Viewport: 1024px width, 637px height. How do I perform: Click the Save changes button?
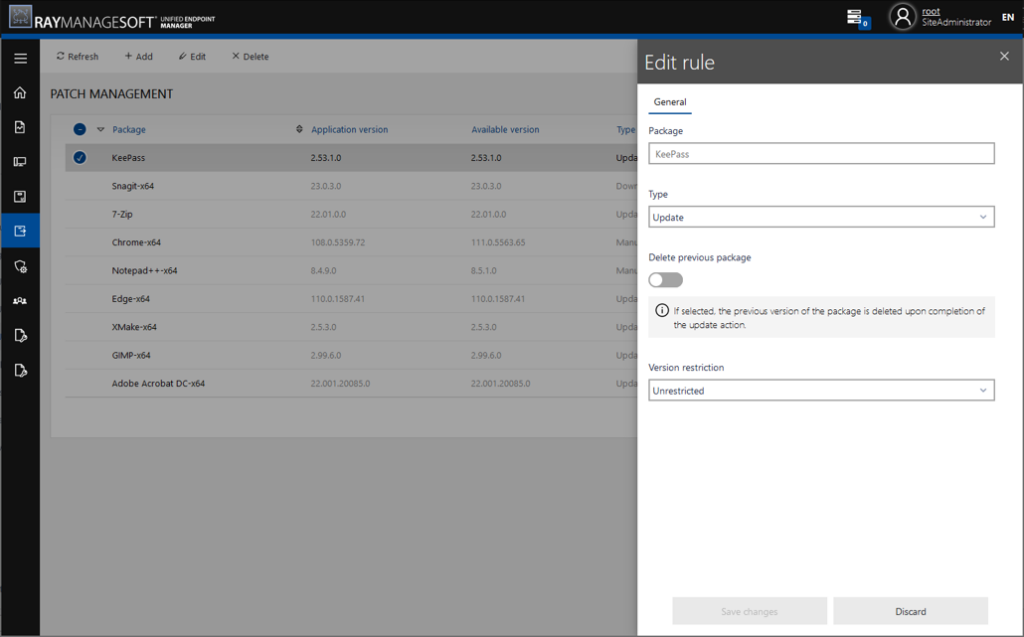tap(749, 612)
